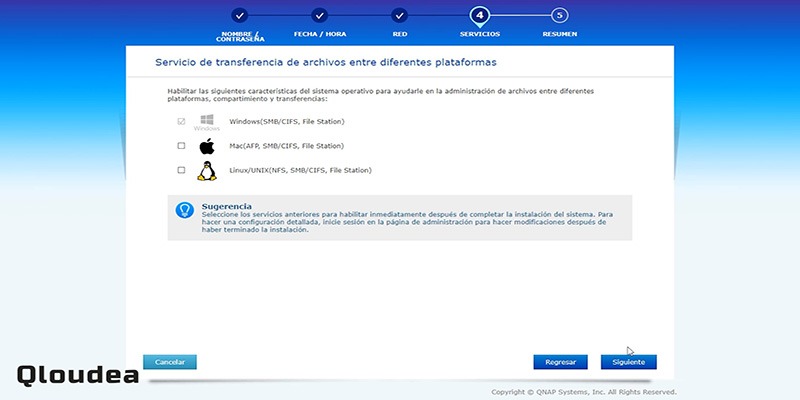Click the Linux penguin icon

(207, 171)
